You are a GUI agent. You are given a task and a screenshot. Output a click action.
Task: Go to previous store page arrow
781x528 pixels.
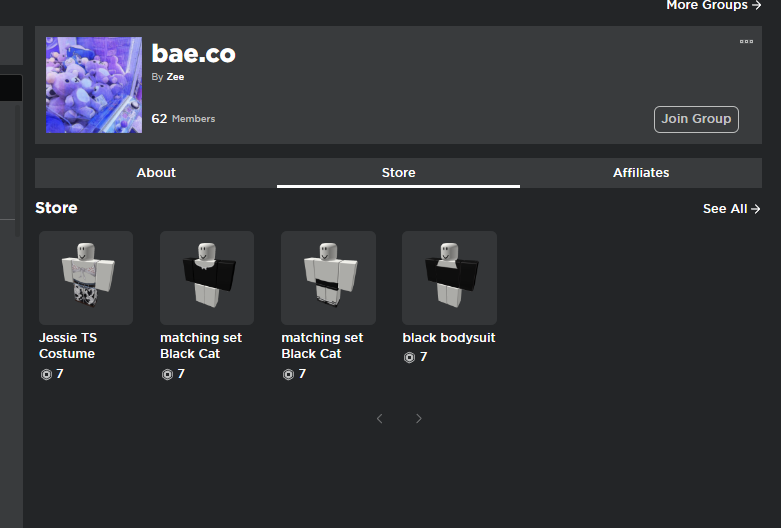pos(380,418)
